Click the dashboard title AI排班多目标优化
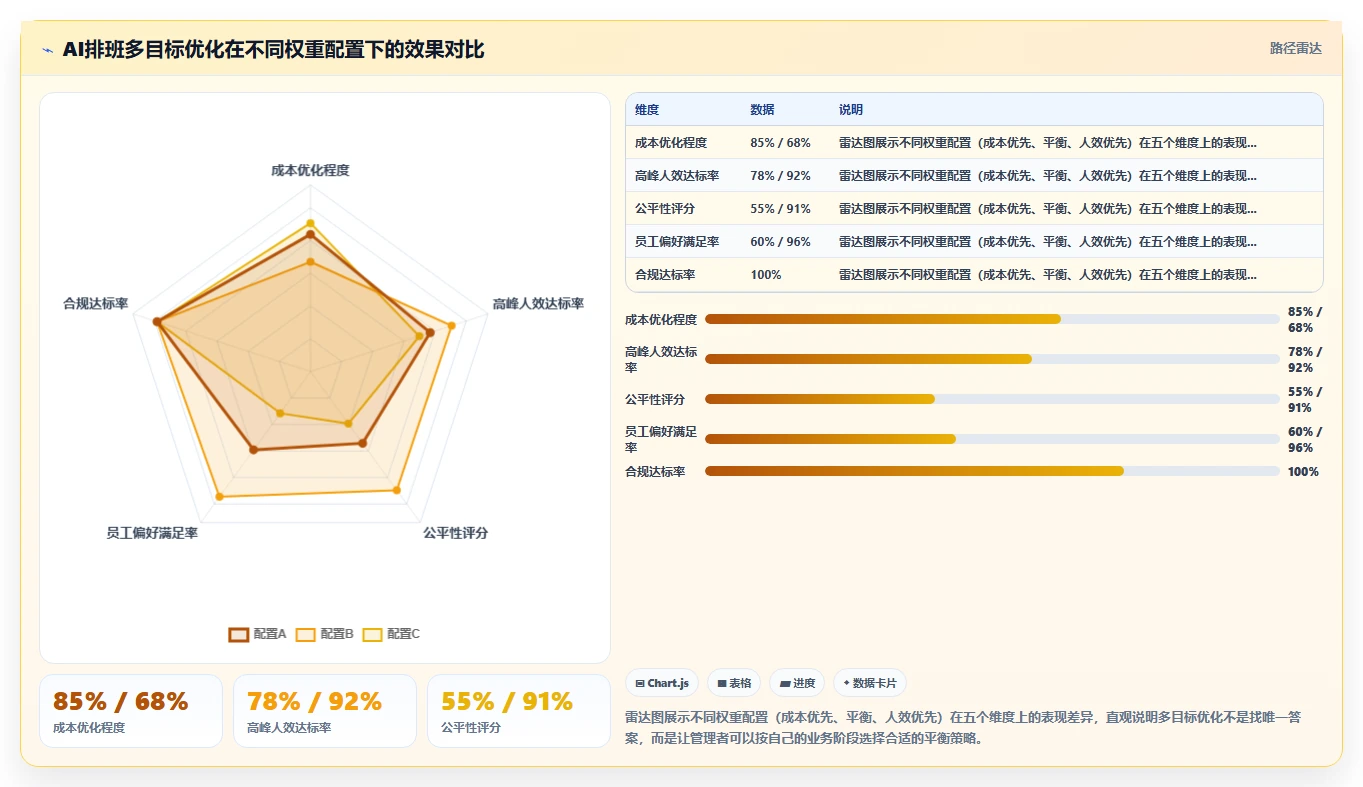The width and height of the screenshot is (1363, 787). click(273, 50)
